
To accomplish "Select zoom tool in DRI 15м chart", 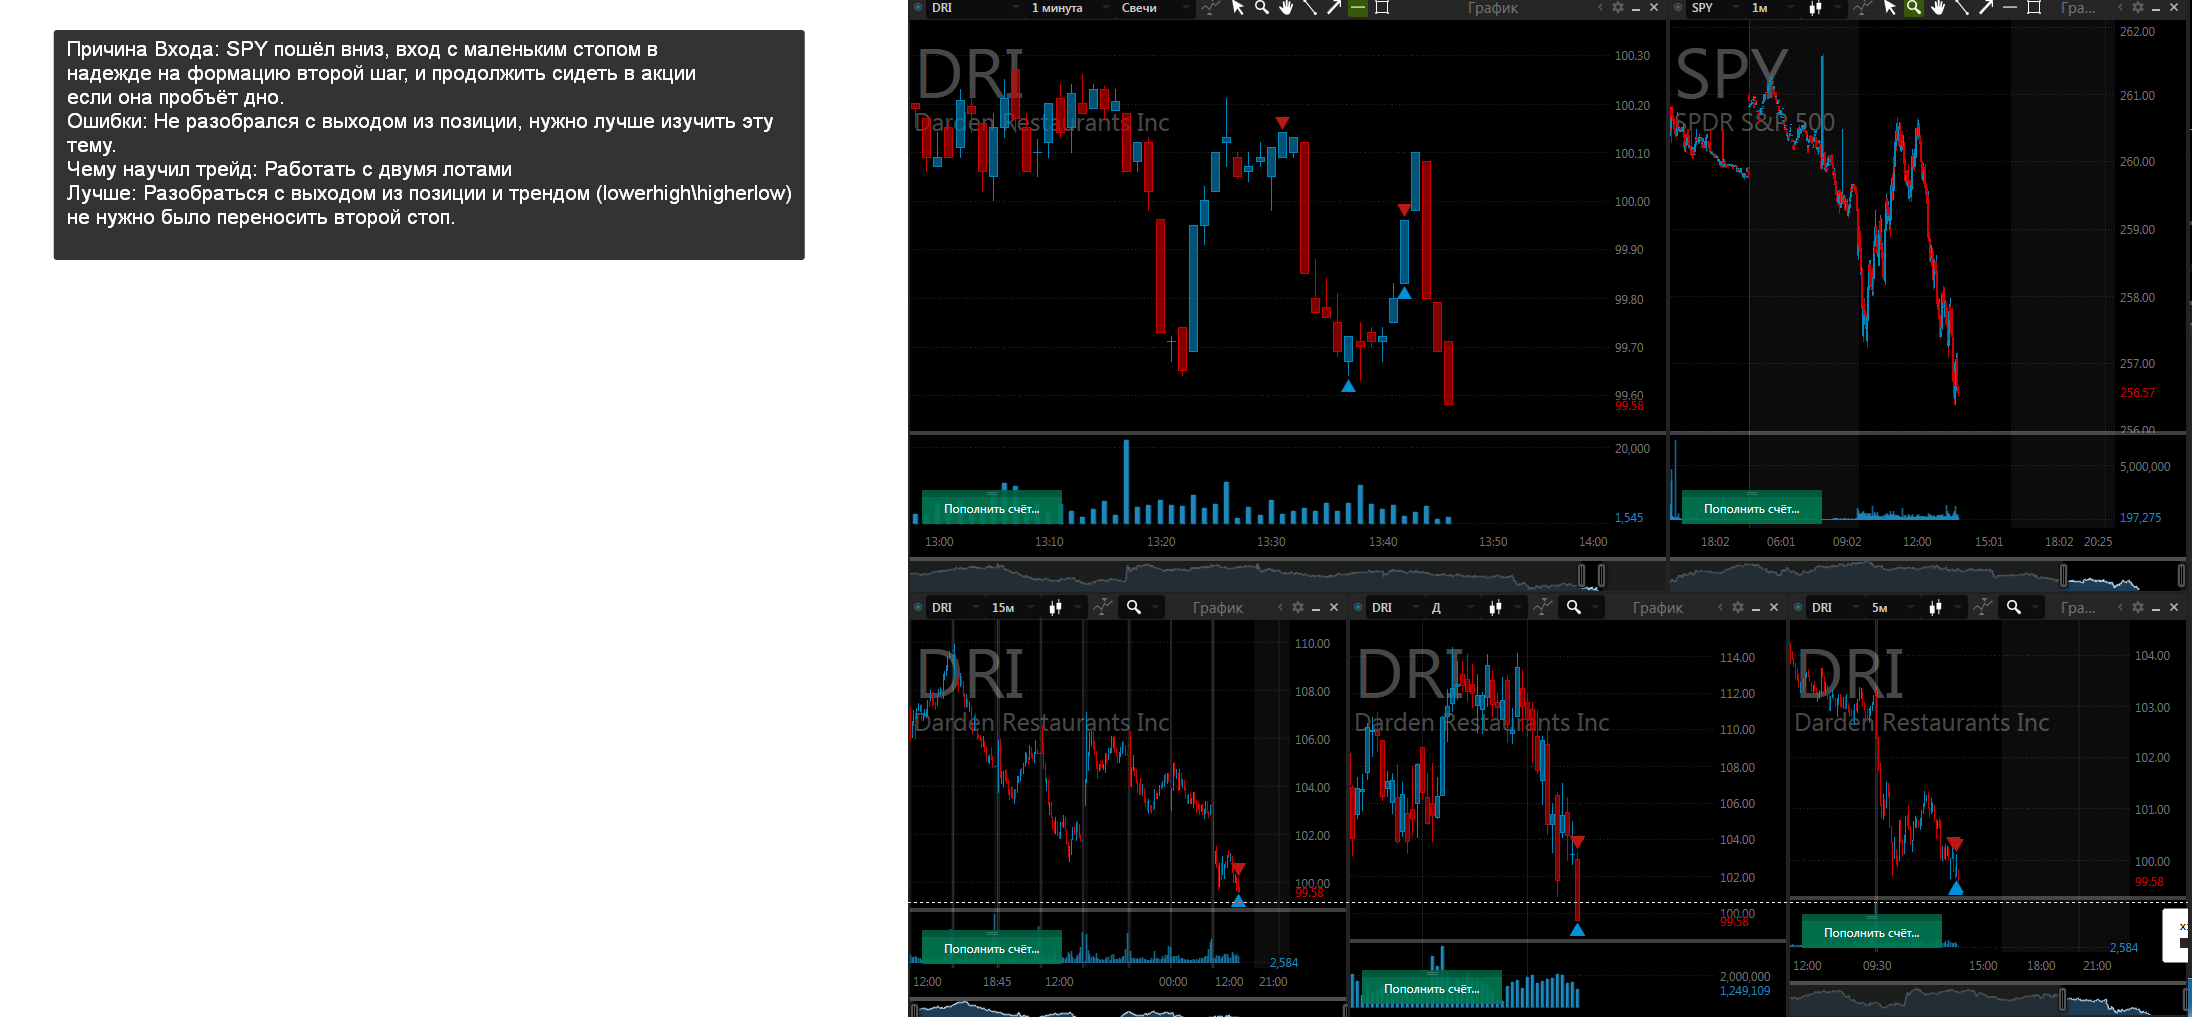I will pyautogui.click(x=1134, y=607).
